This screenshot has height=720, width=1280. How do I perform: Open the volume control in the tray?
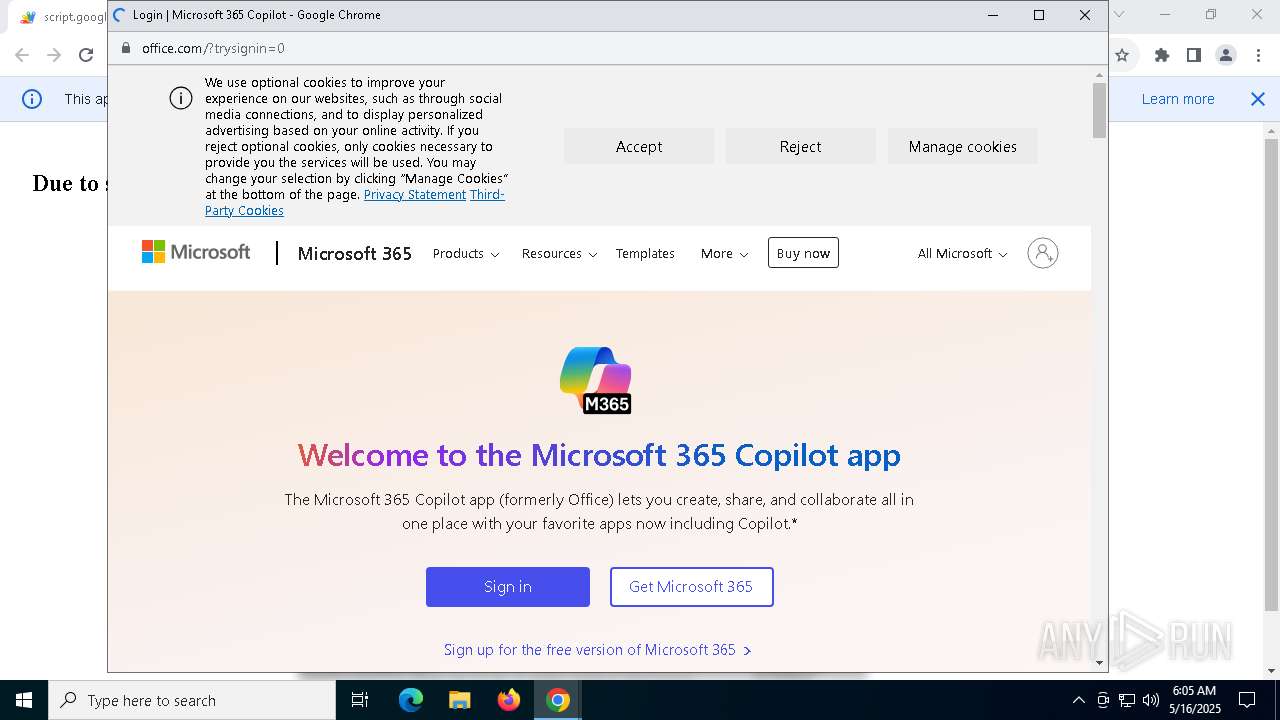1151,700
